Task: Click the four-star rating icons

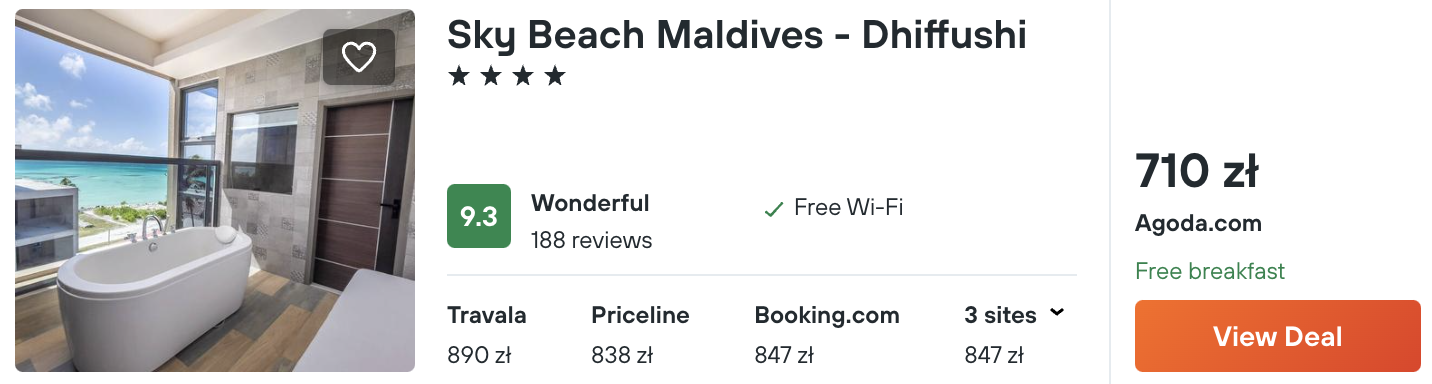Action: pyautogui.click(x=506, y=76)
